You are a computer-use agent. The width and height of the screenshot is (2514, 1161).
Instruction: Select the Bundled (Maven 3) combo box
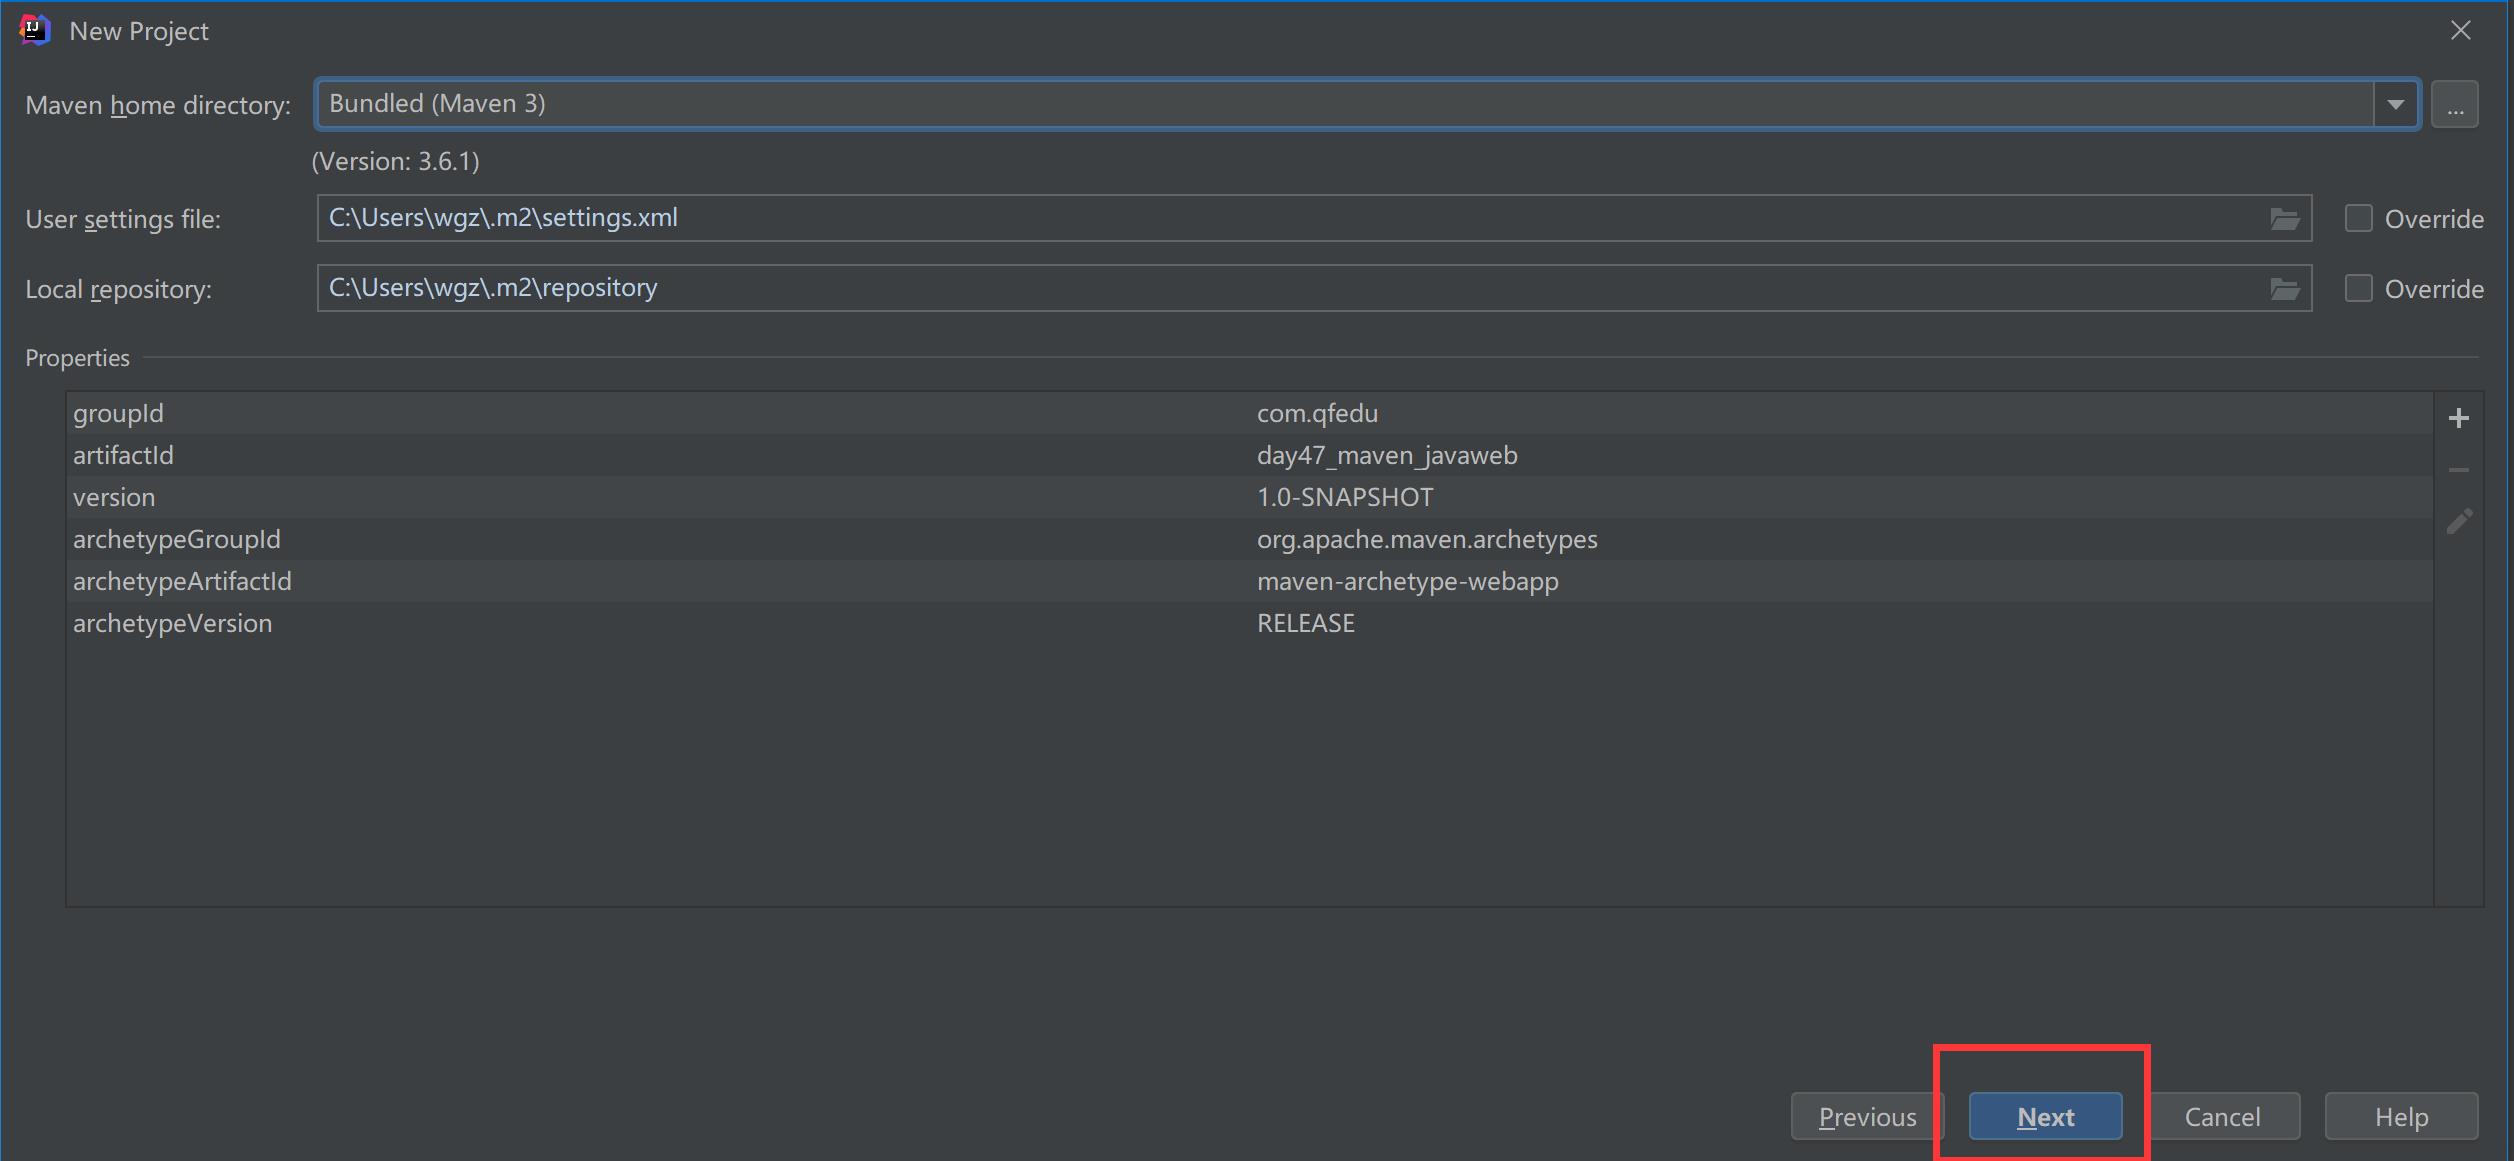point(1366,104)
